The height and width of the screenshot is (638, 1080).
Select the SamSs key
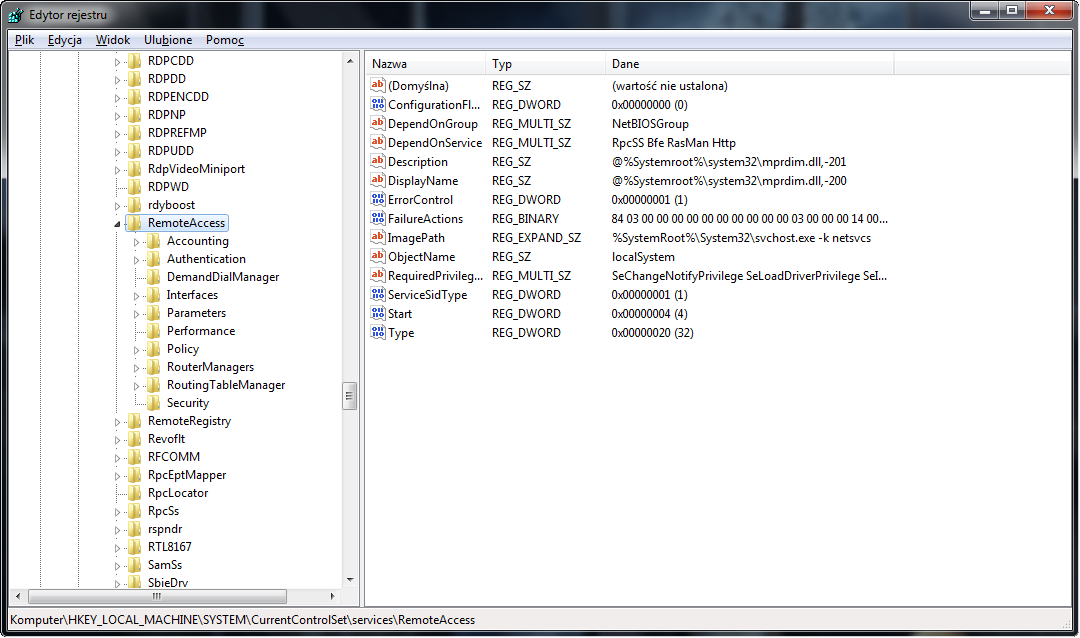165,564
